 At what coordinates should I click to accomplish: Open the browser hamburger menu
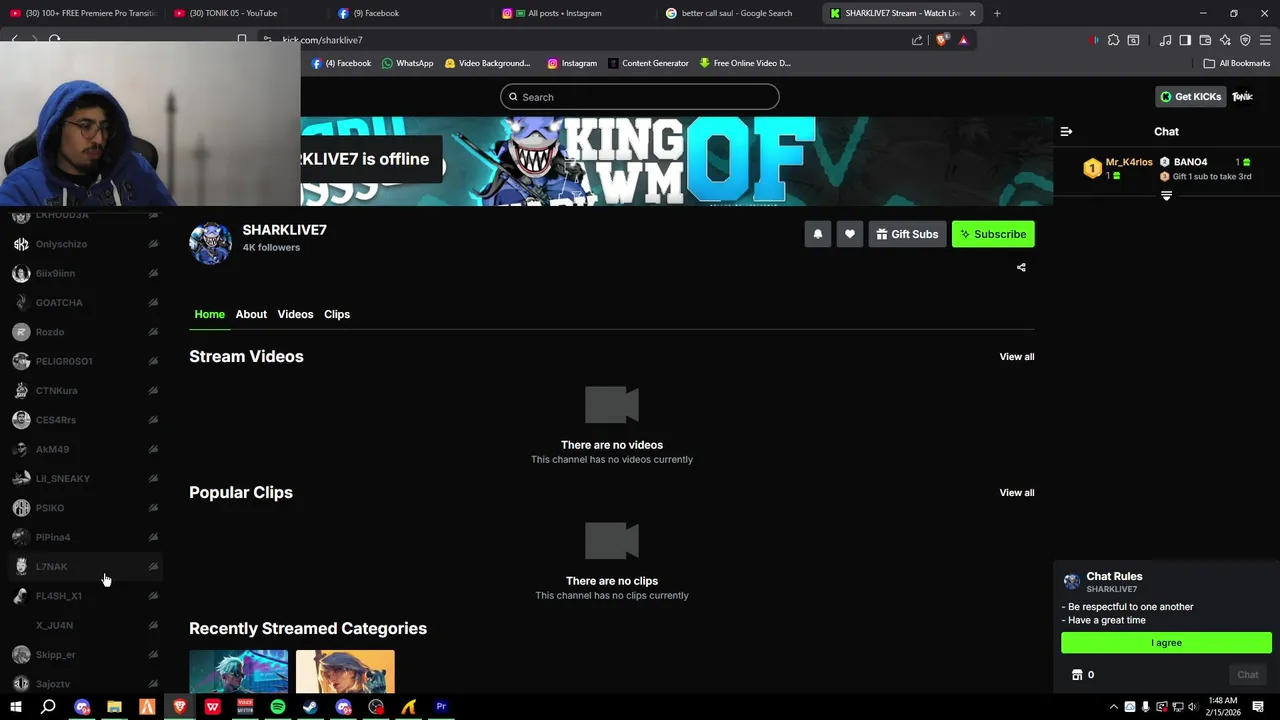click(1265, 40)
